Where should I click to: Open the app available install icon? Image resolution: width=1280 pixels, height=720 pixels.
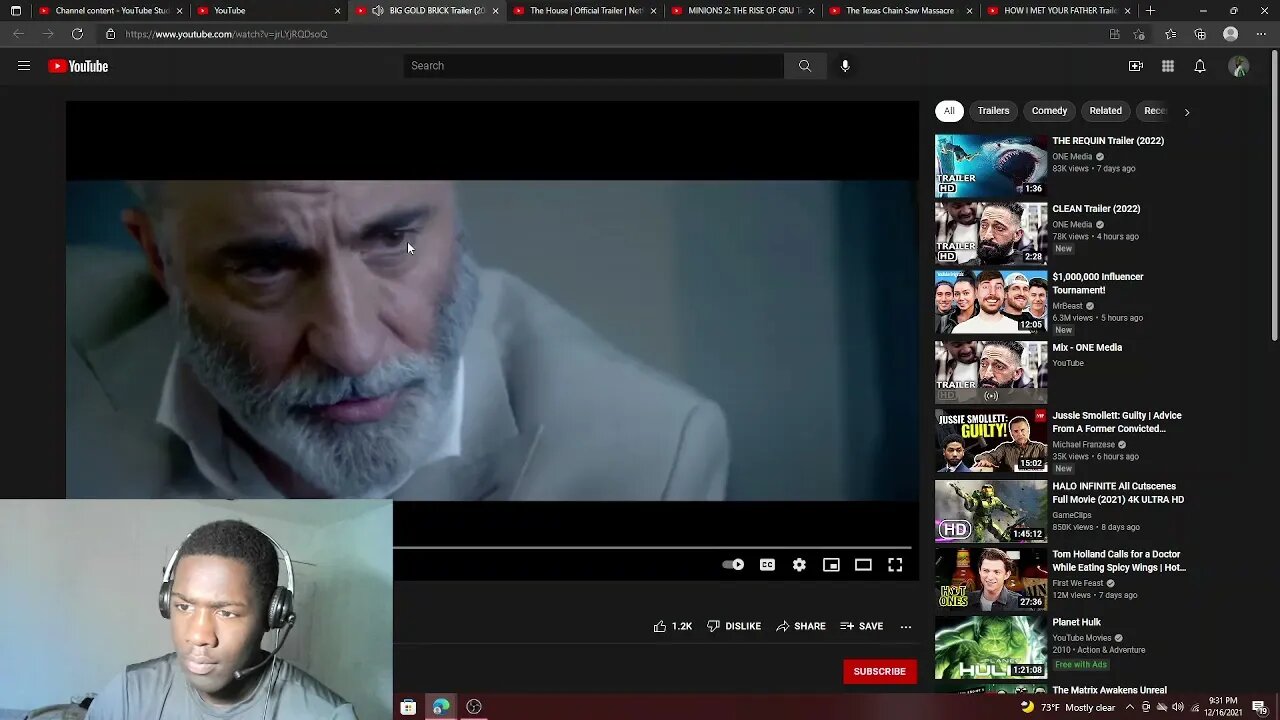coord(1114,34)
